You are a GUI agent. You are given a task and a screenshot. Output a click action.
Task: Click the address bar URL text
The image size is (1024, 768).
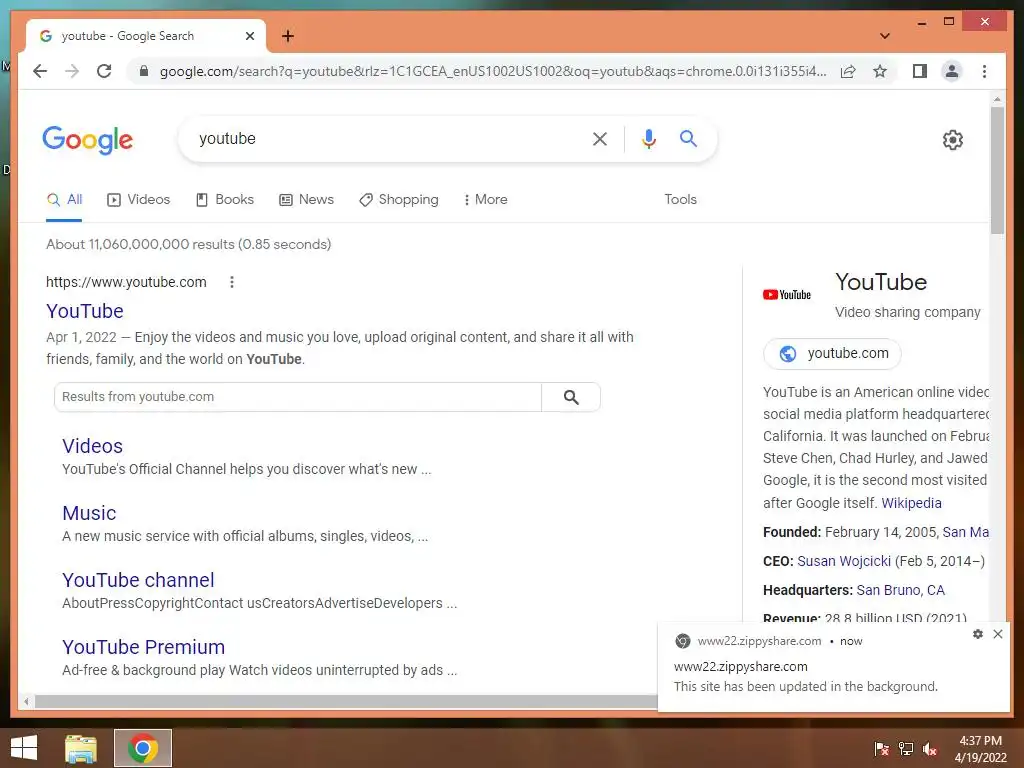coord(493,71)
